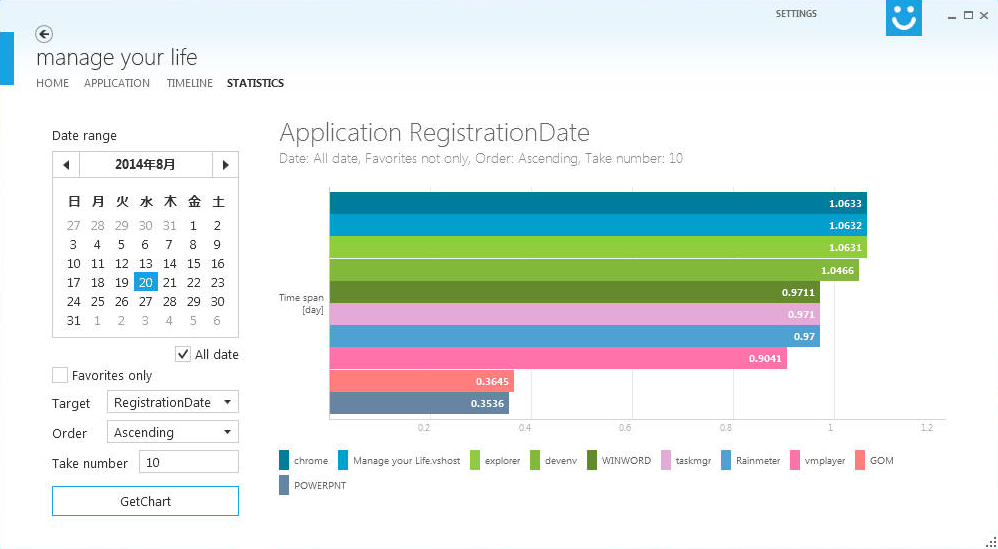Open SETTINGS link at top

(x=796, y=14)
